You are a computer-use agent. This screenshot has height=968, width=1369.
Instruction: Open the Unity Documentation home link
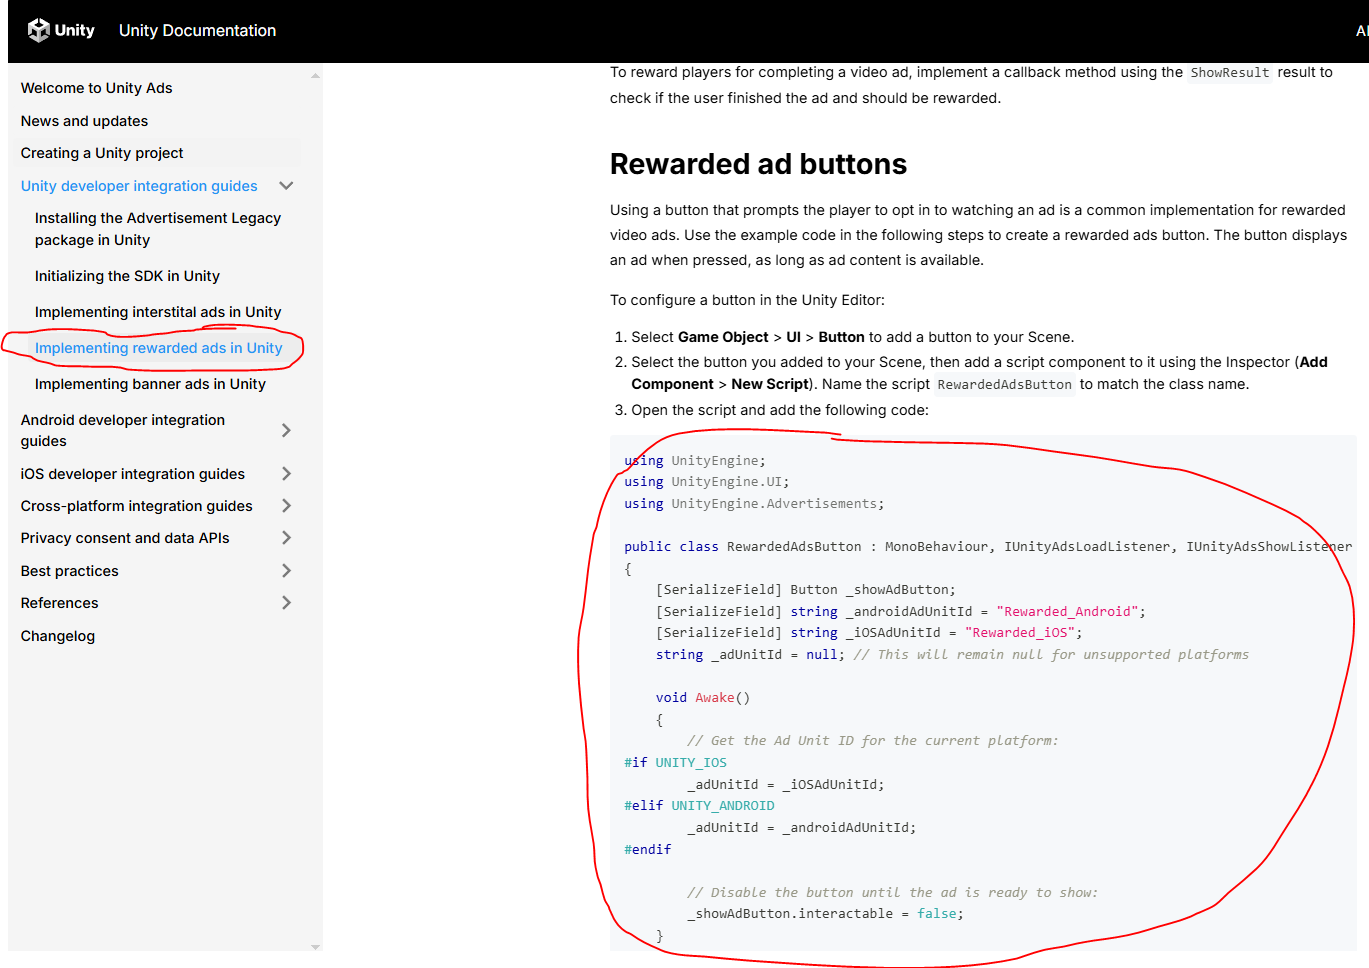pos(197,30)
